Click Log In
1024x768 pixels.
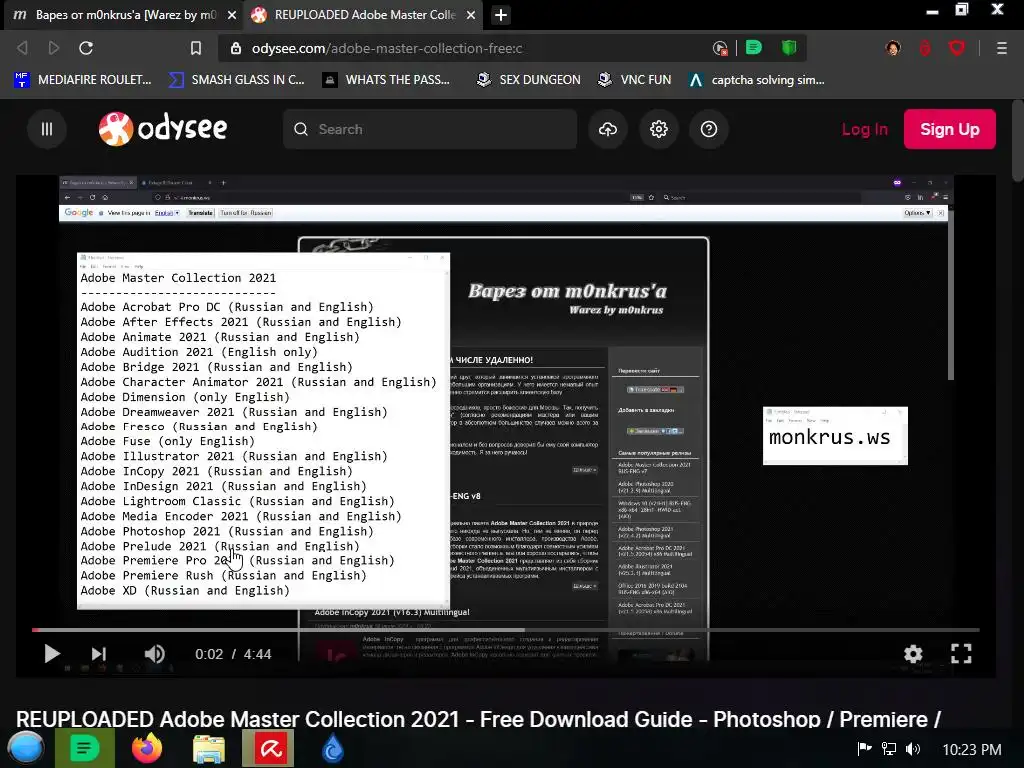864,129
